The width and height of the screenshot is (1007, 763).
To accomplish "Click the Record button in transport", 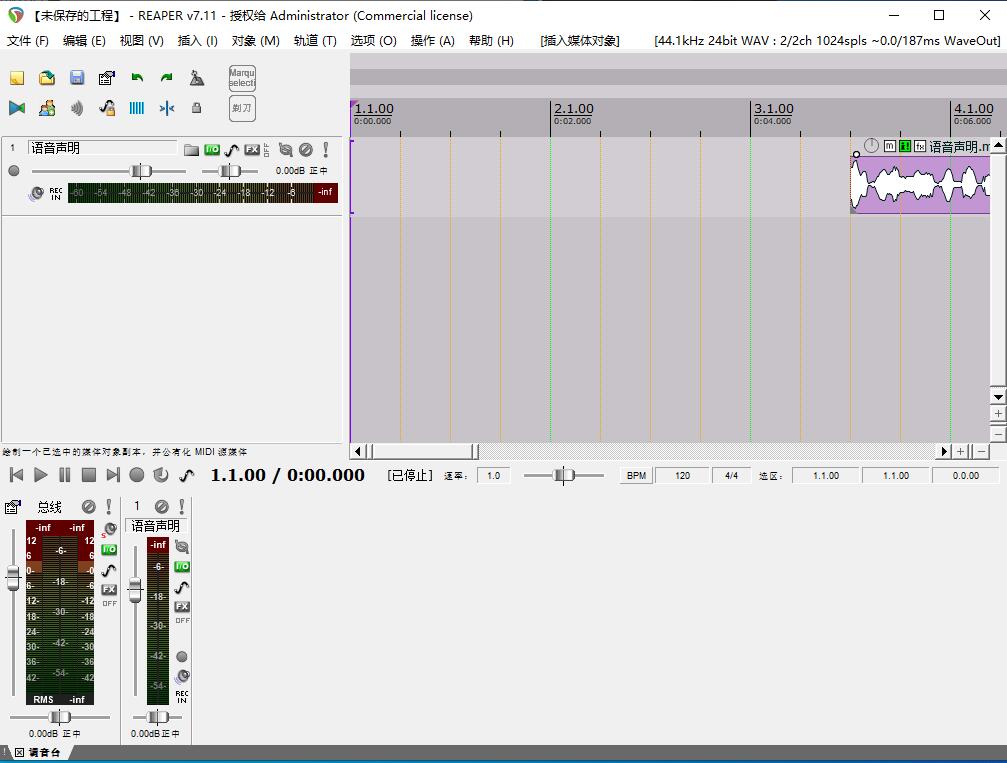I will 137,475.
